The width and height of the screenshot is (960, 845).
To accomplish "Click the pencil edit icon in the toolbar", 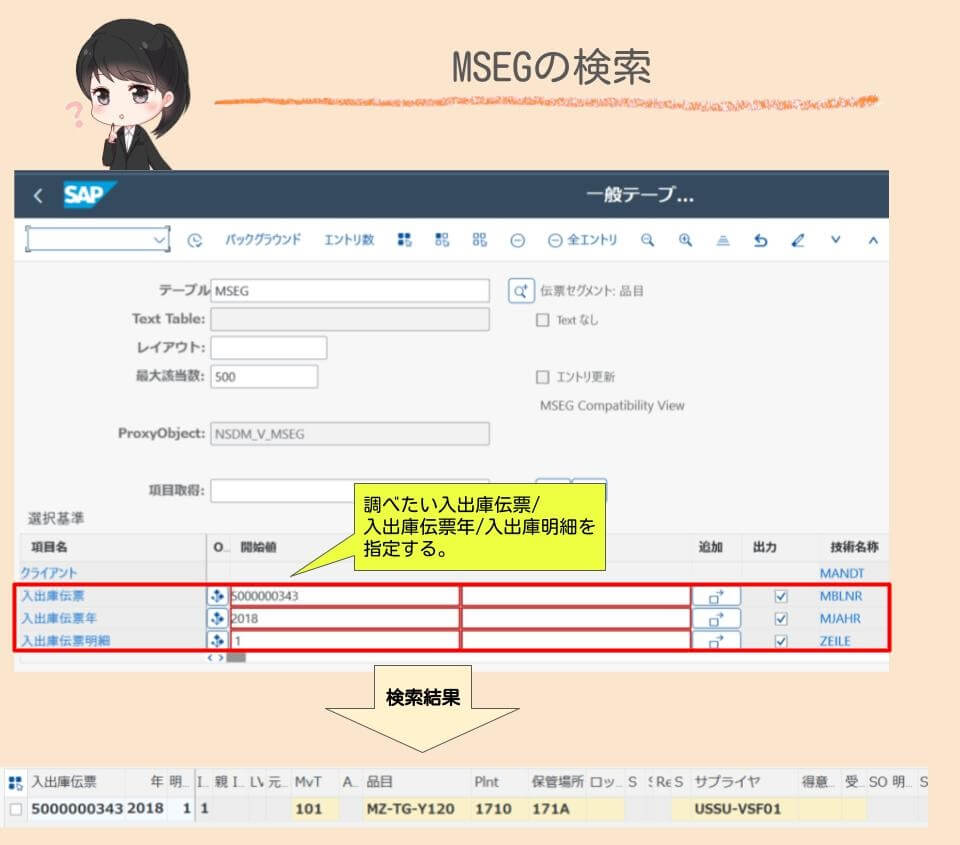I will click(x=798, y=239).
